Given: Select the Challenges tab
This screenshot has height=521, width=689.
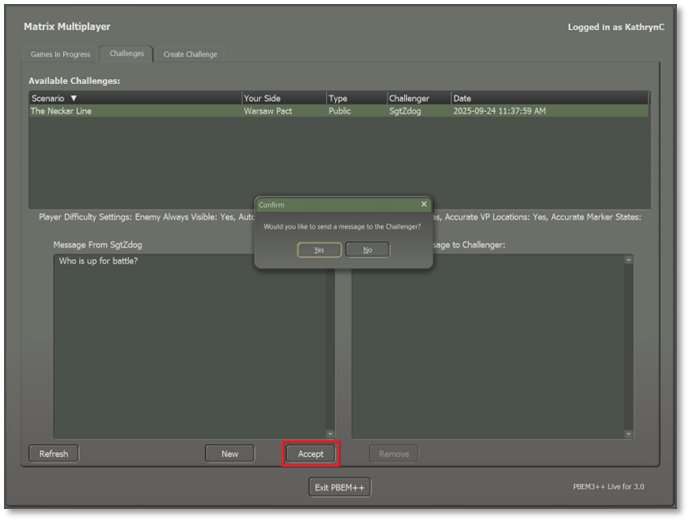Looking at the screenshot, I should point(127,54).
